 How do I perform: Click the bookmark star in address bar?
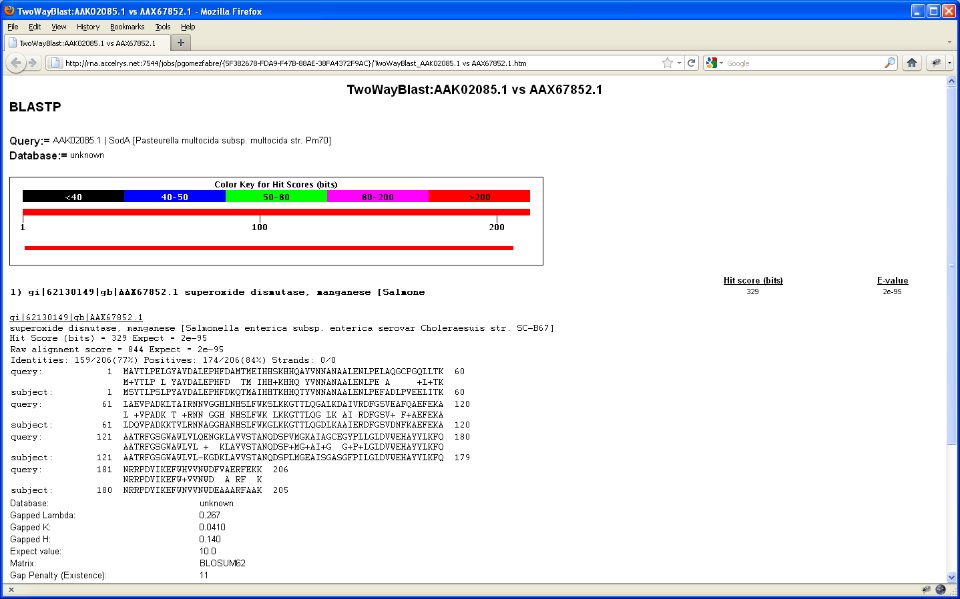(x=667, y=63)
